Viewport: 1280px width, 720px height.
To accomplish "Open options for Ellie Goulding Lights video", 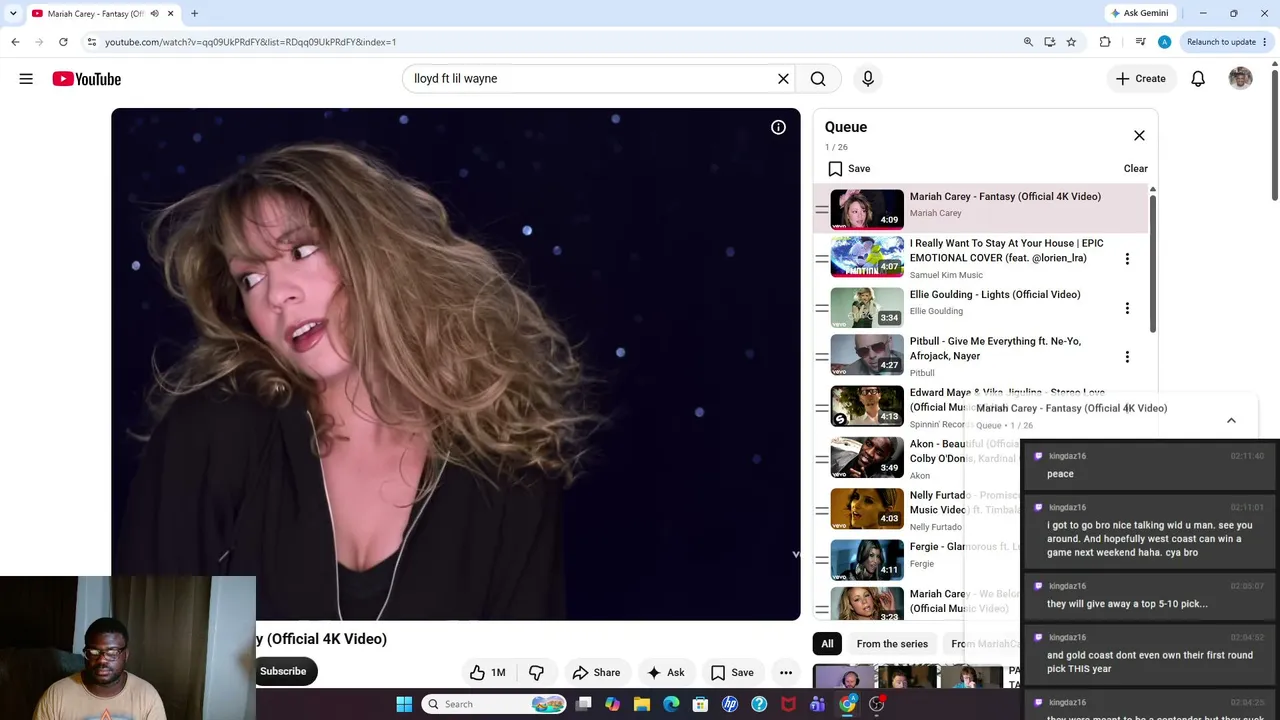I will point(1127,308).
